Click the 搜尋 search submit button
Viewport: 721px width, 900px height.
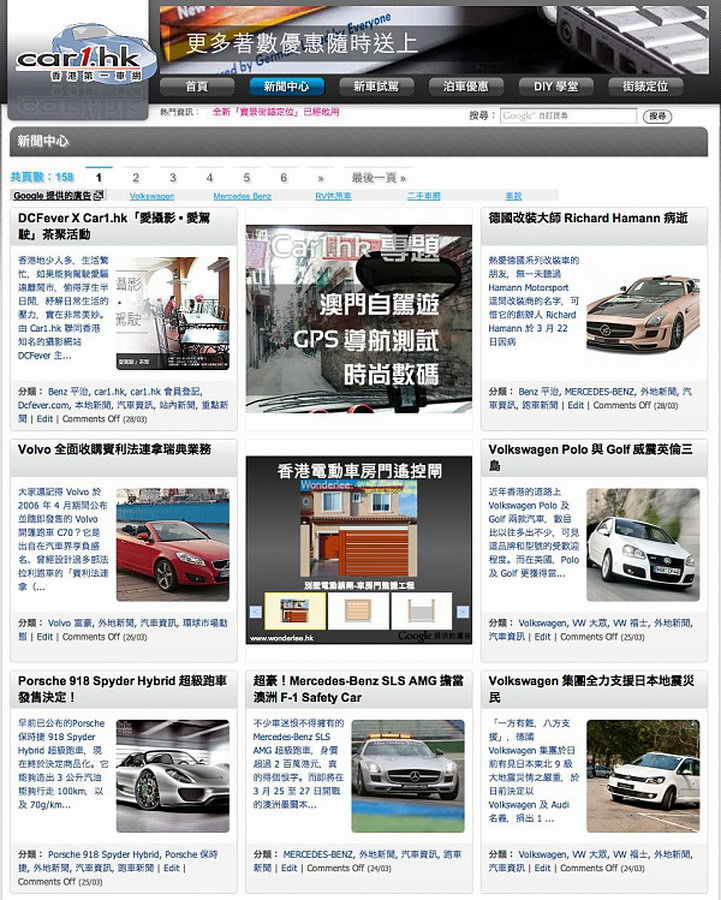point(656,117)
